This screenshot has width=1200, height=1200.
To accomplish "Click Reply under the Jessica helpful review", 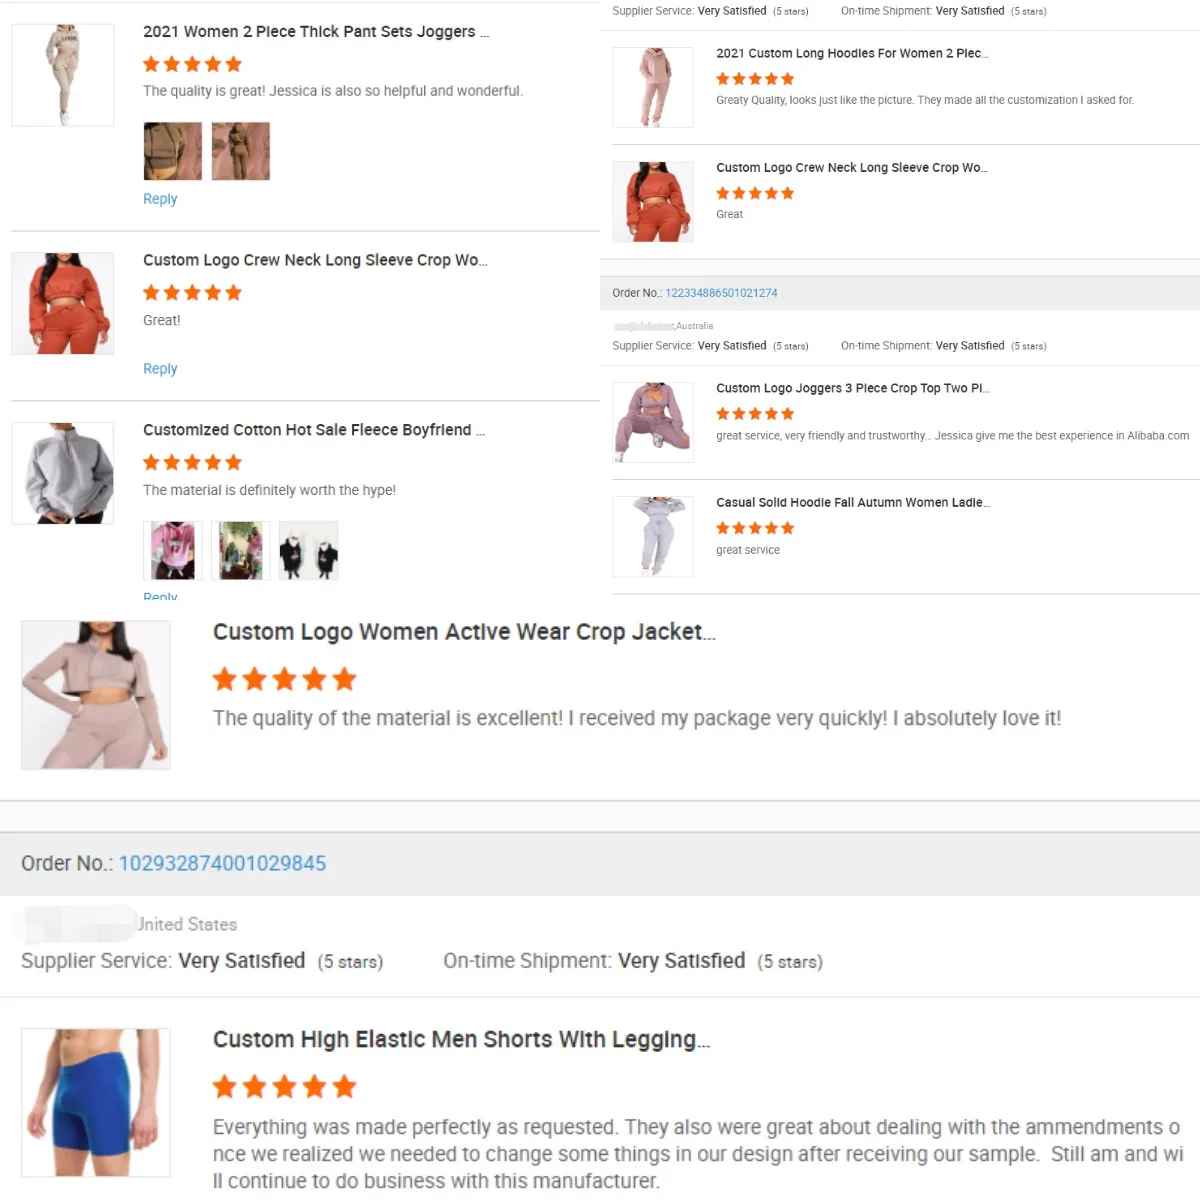I will coord(160,199).
